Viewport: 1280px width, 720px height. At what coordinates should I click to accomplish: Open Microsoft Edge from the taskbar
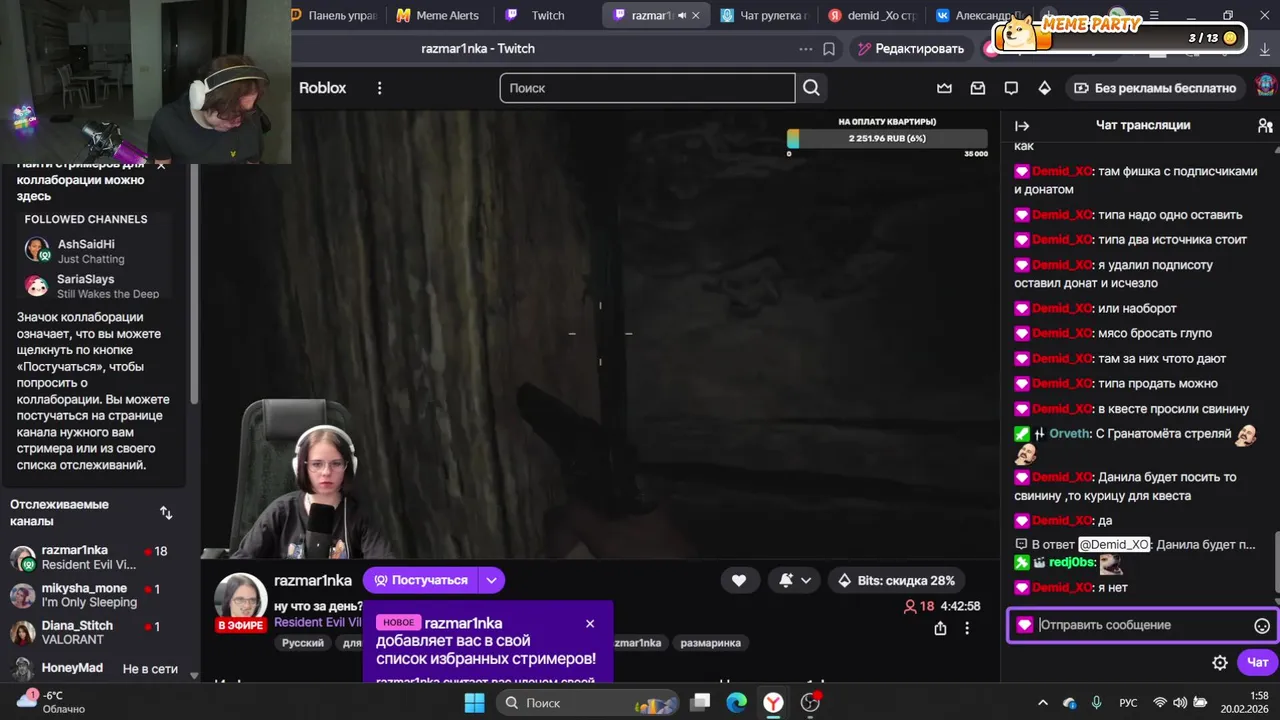tap(737, 703)
